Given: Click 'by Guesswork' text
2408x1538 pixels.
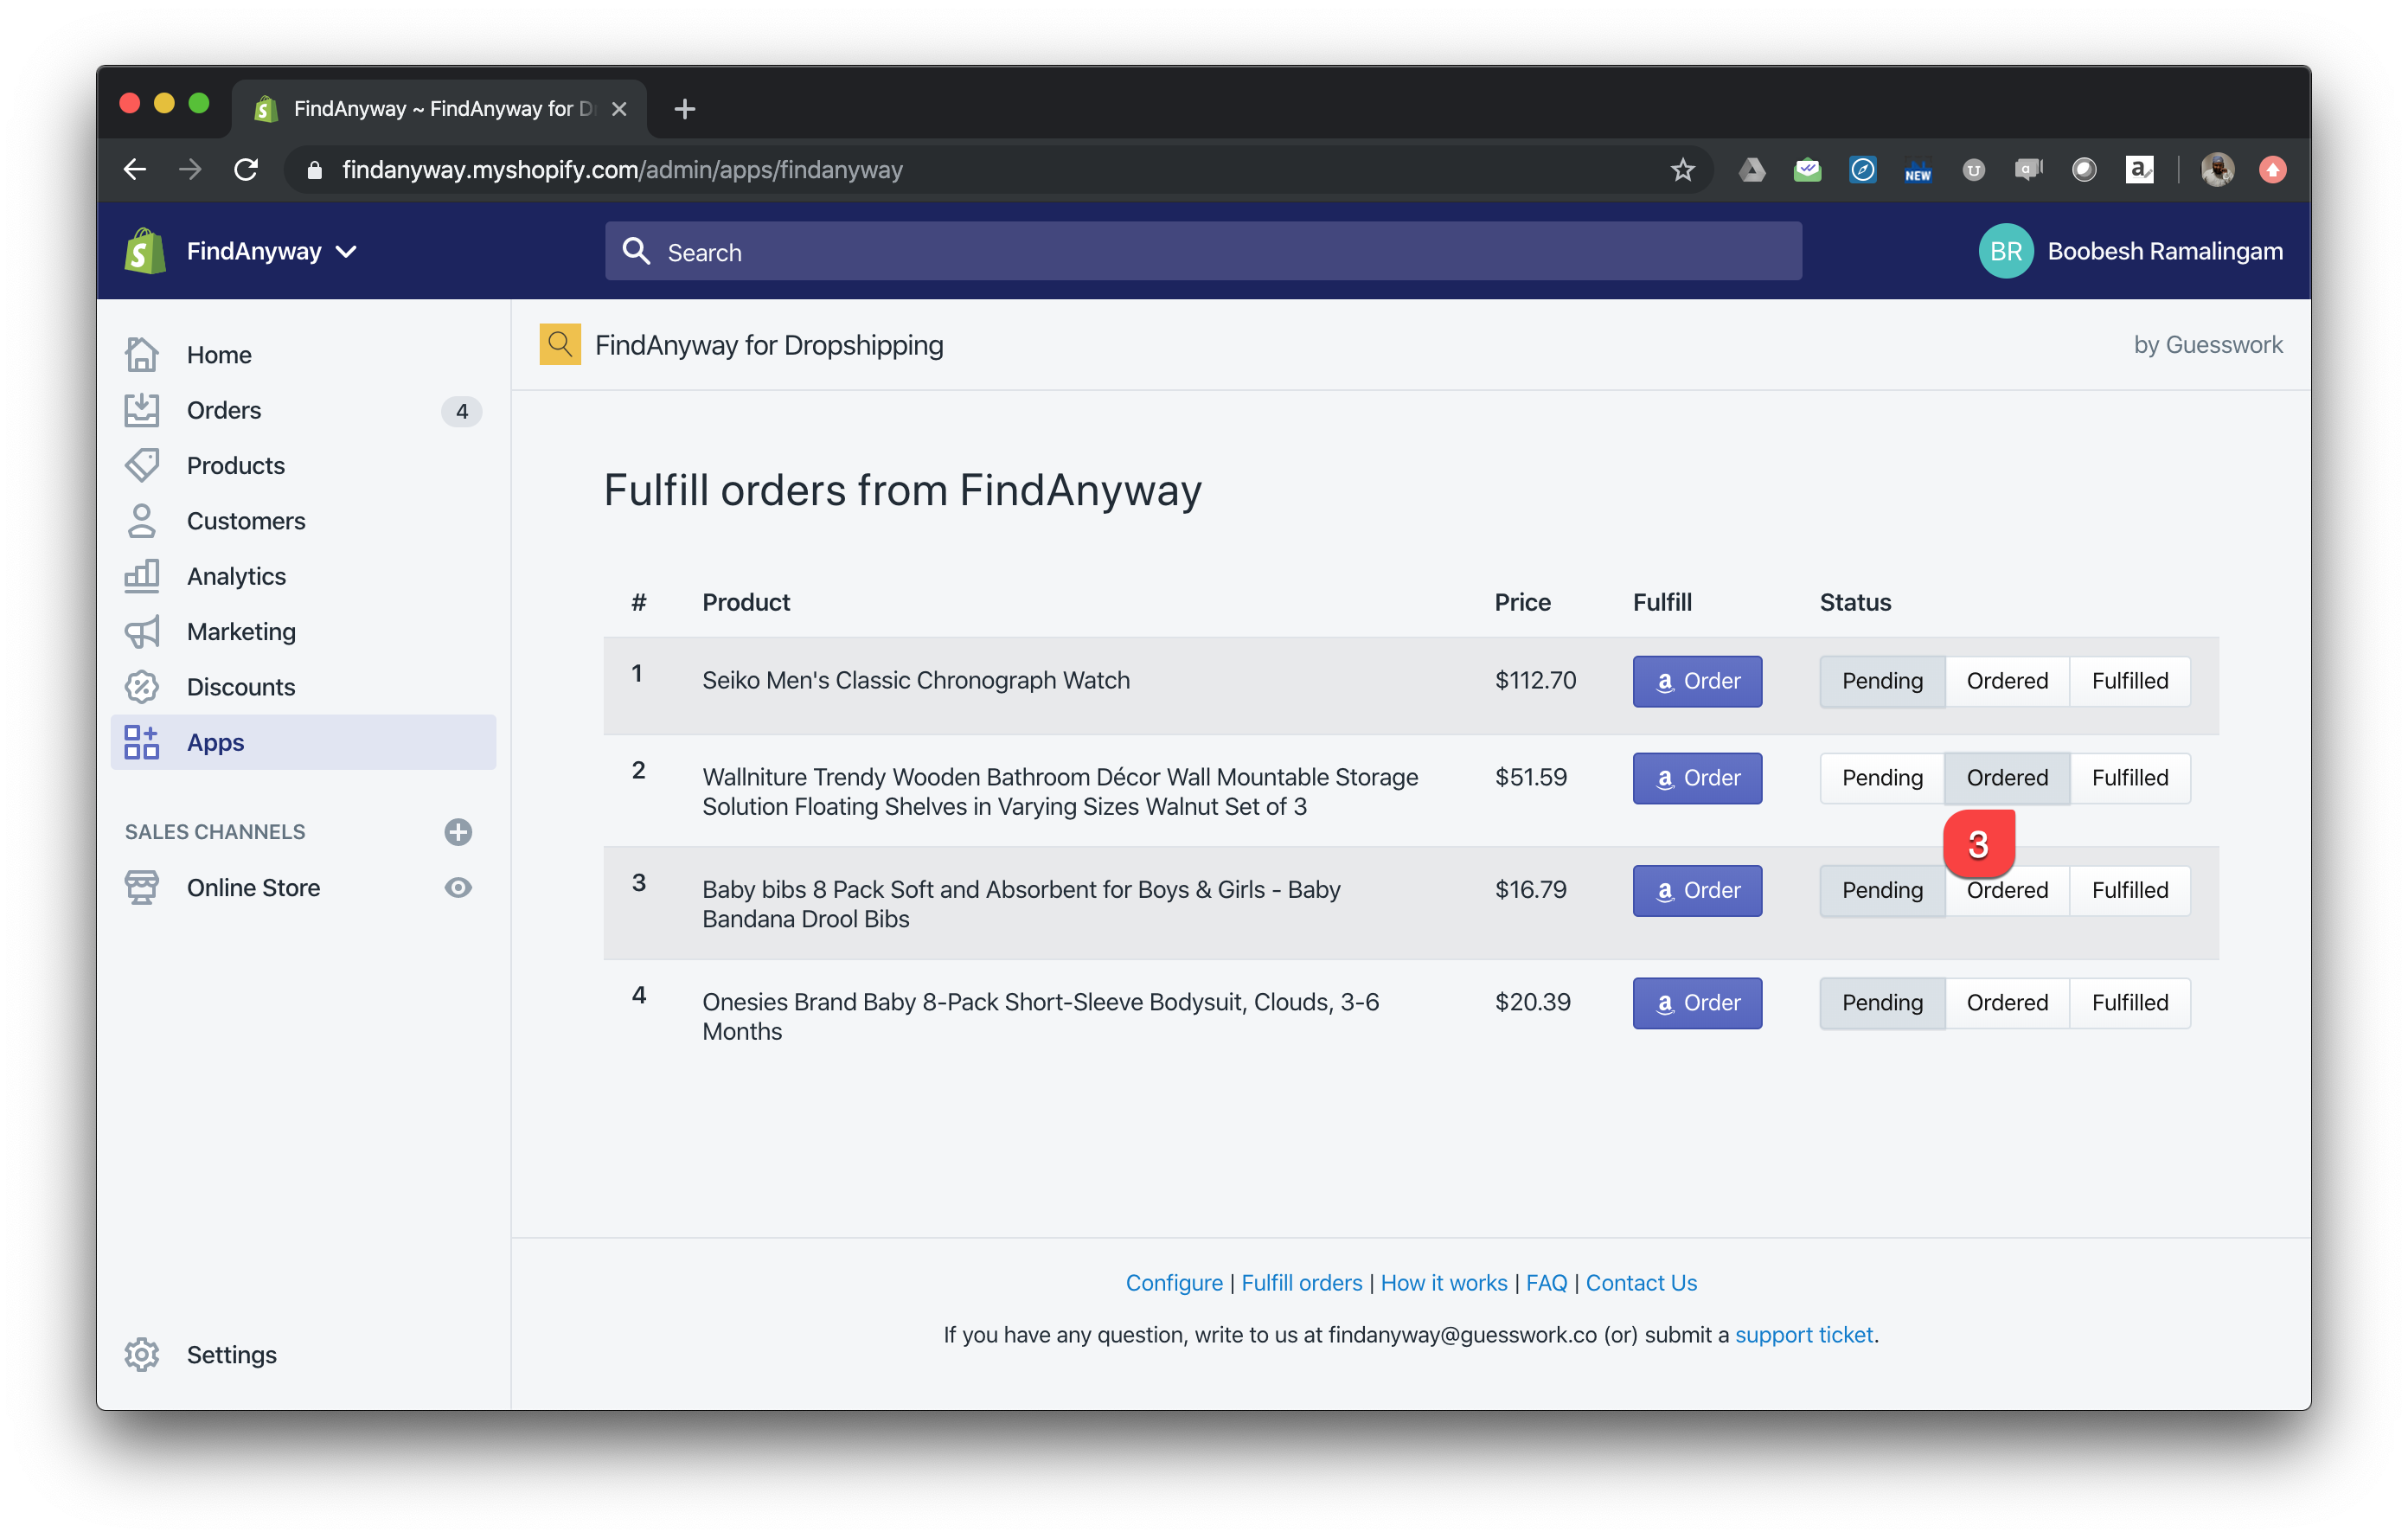Looking at the screenshot, I should tap(2208, 344).
